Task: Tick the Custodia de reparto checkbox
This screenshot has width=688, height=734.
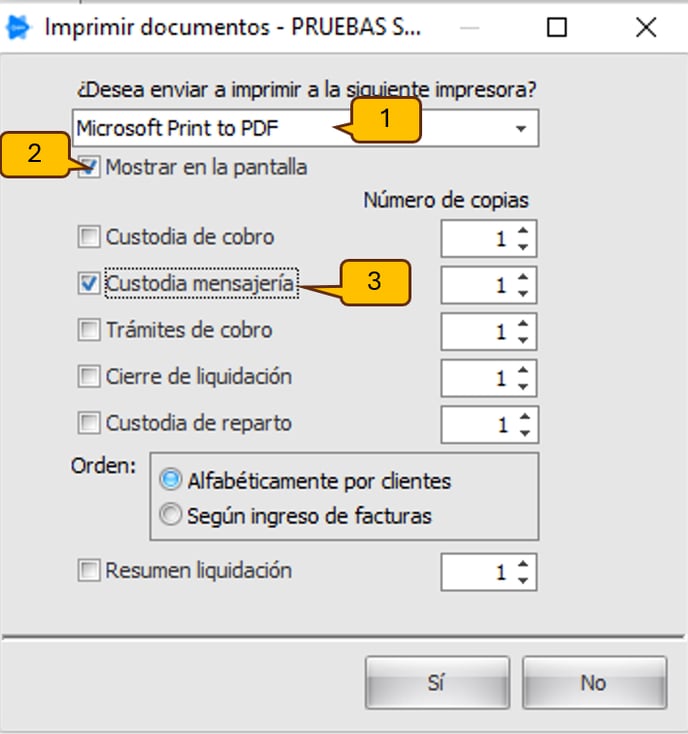Action: [x=89, y=423]
